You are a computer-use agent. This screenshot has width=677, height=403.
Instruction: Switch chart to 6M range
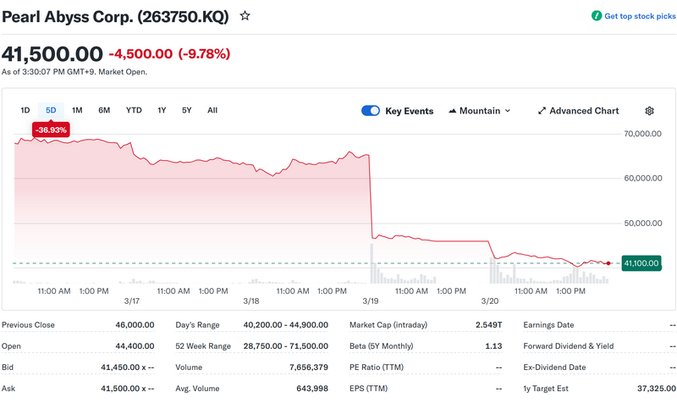(104, 111)
